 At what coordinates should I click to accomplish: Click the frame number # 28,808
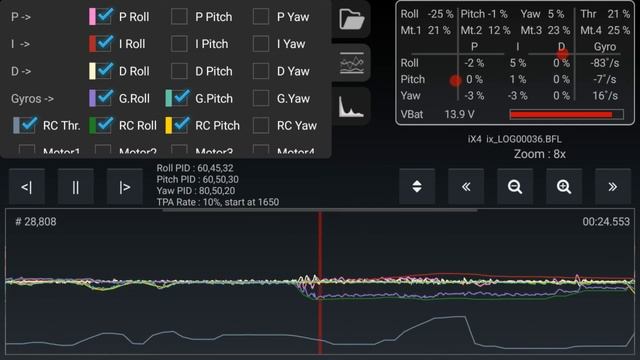(x=36, y=222)
